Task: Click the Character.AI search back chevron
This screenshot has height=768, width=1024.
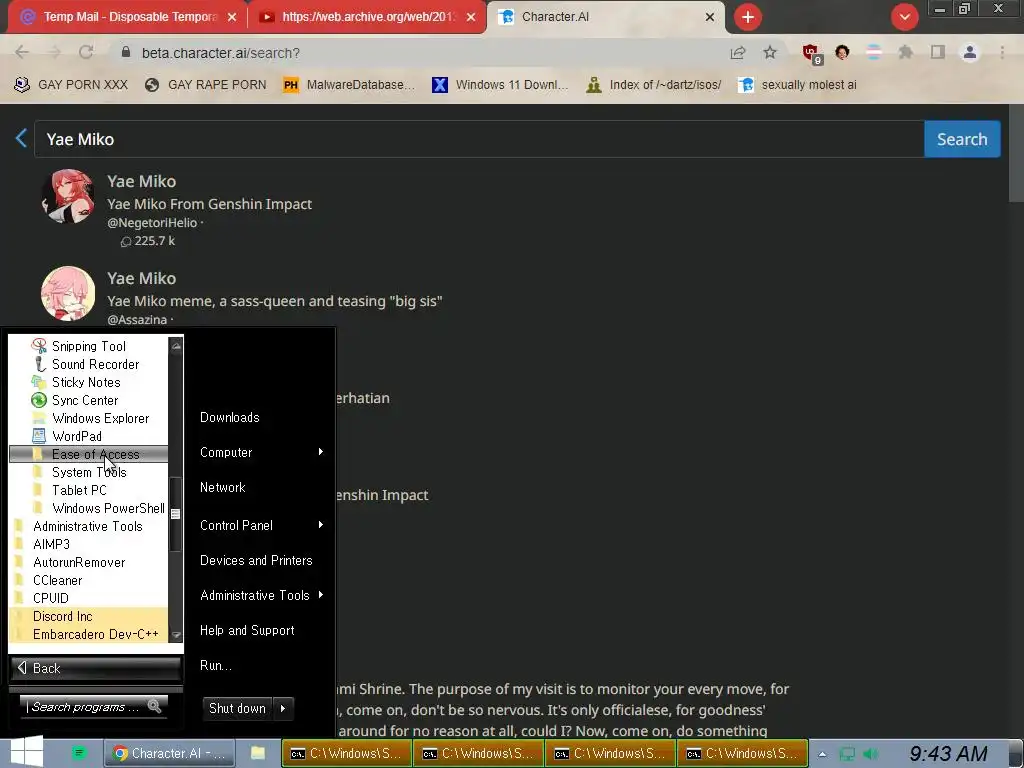Action: (x=21, y=138)
